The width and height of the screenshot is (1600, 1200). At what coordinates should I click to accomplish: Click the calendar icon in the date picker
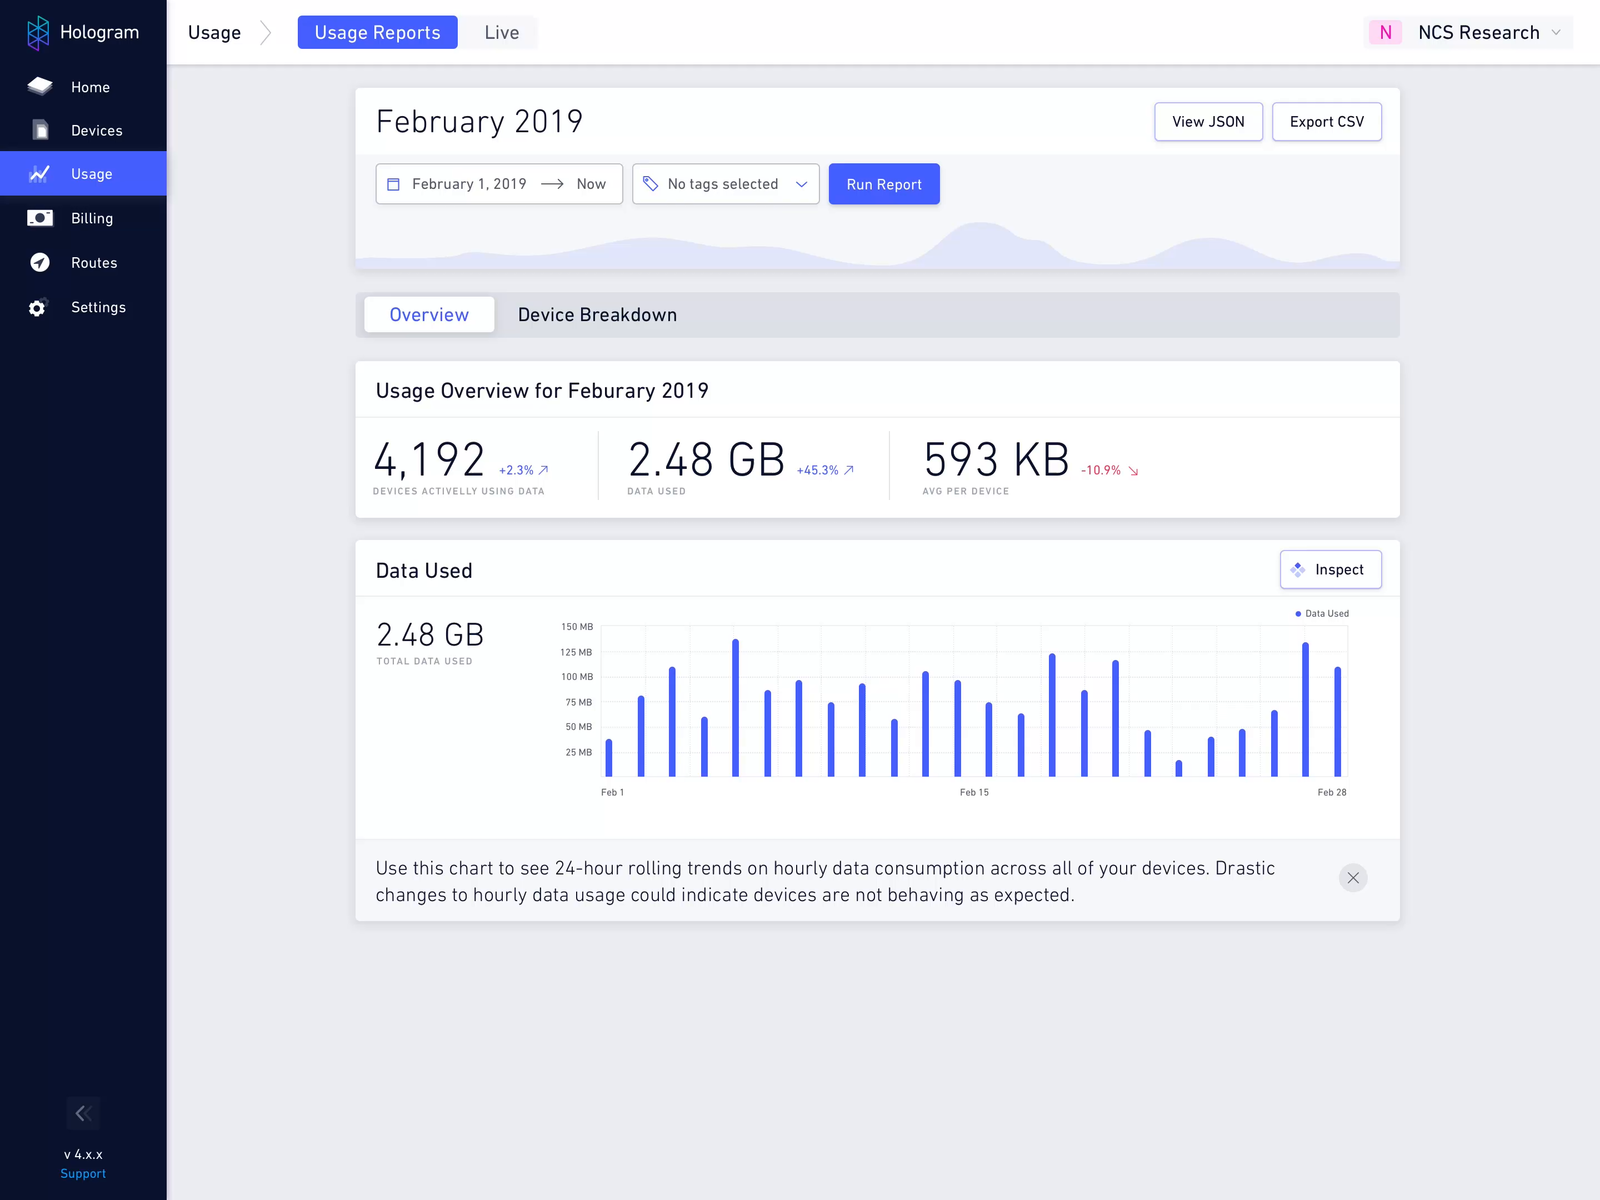tap(394, 184)
